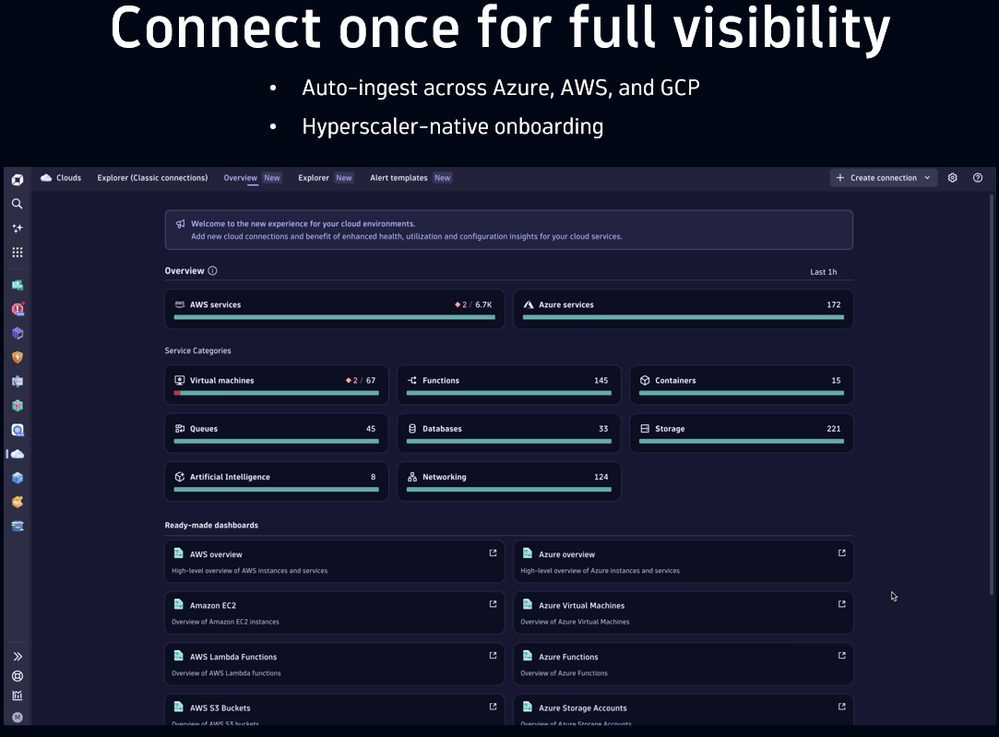Open the Functions category card
The height and width of the screenshot is (737, 999).
pos(509,385)
